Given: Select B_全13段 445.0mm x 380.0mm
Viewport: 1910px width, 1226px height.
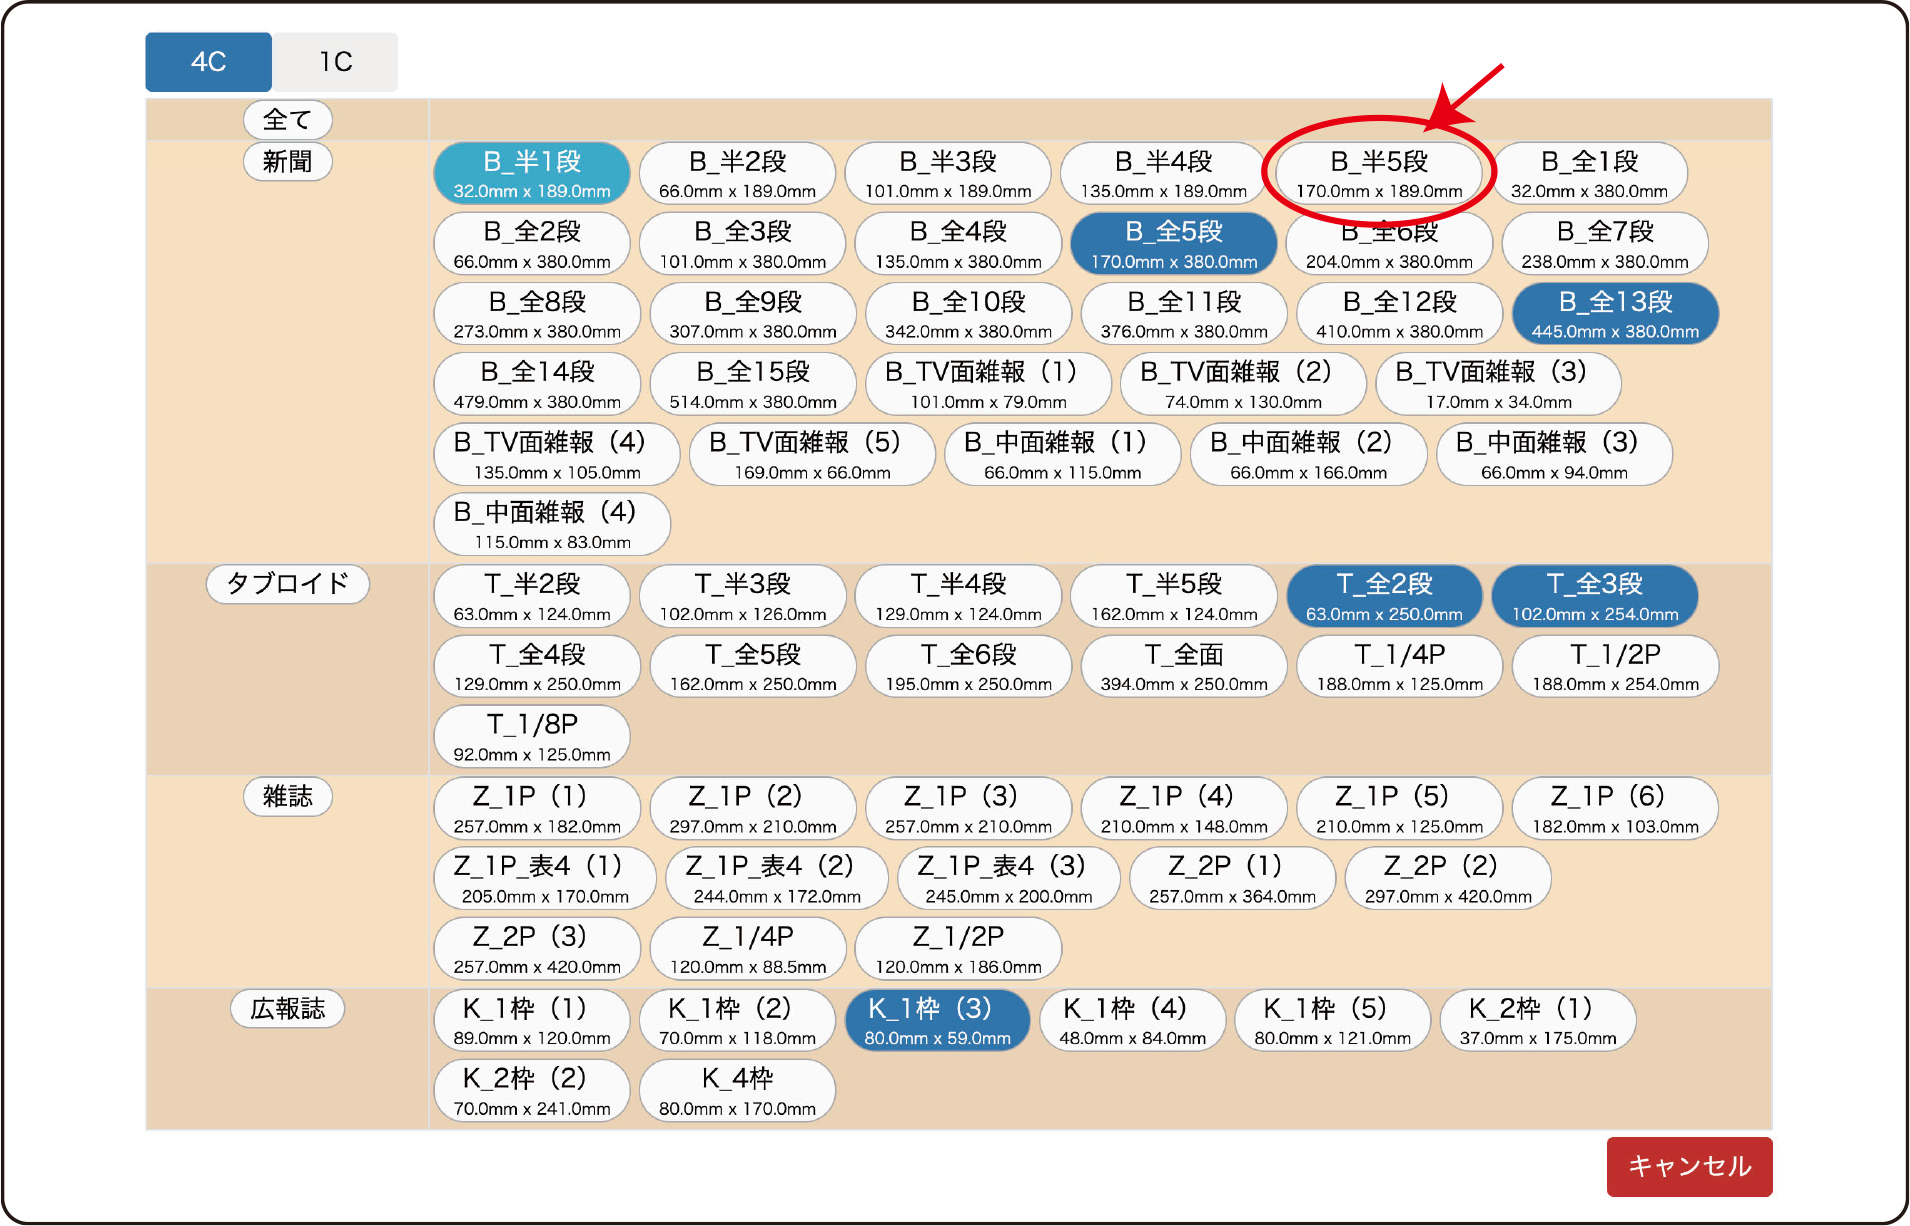Looking at the screenshot, I should coord(1615,314).
